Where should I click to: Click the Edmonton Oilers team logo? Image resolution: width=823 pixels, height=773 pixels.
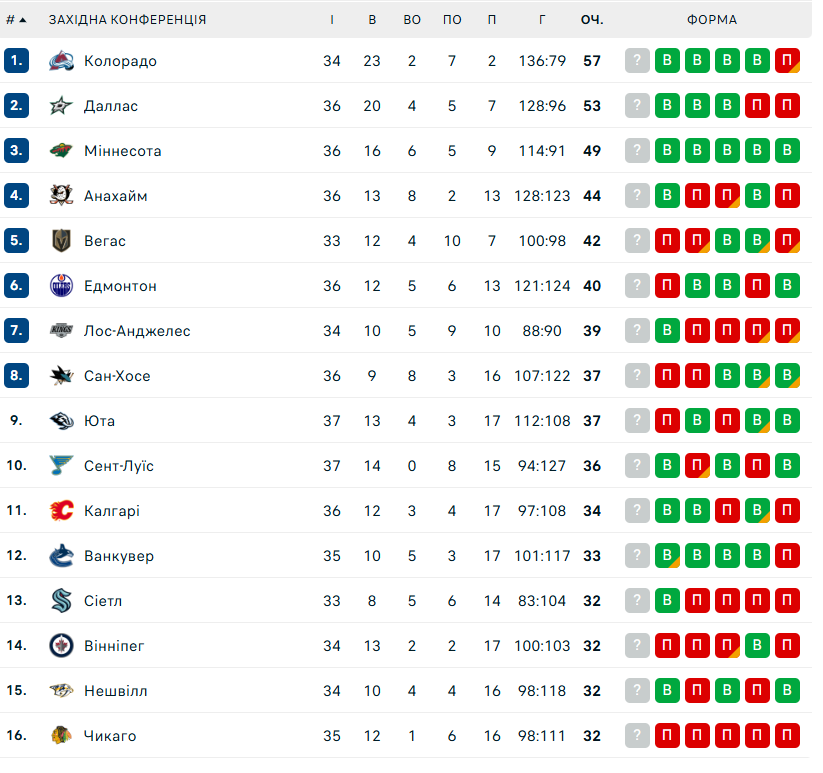(x=61, y=286)
